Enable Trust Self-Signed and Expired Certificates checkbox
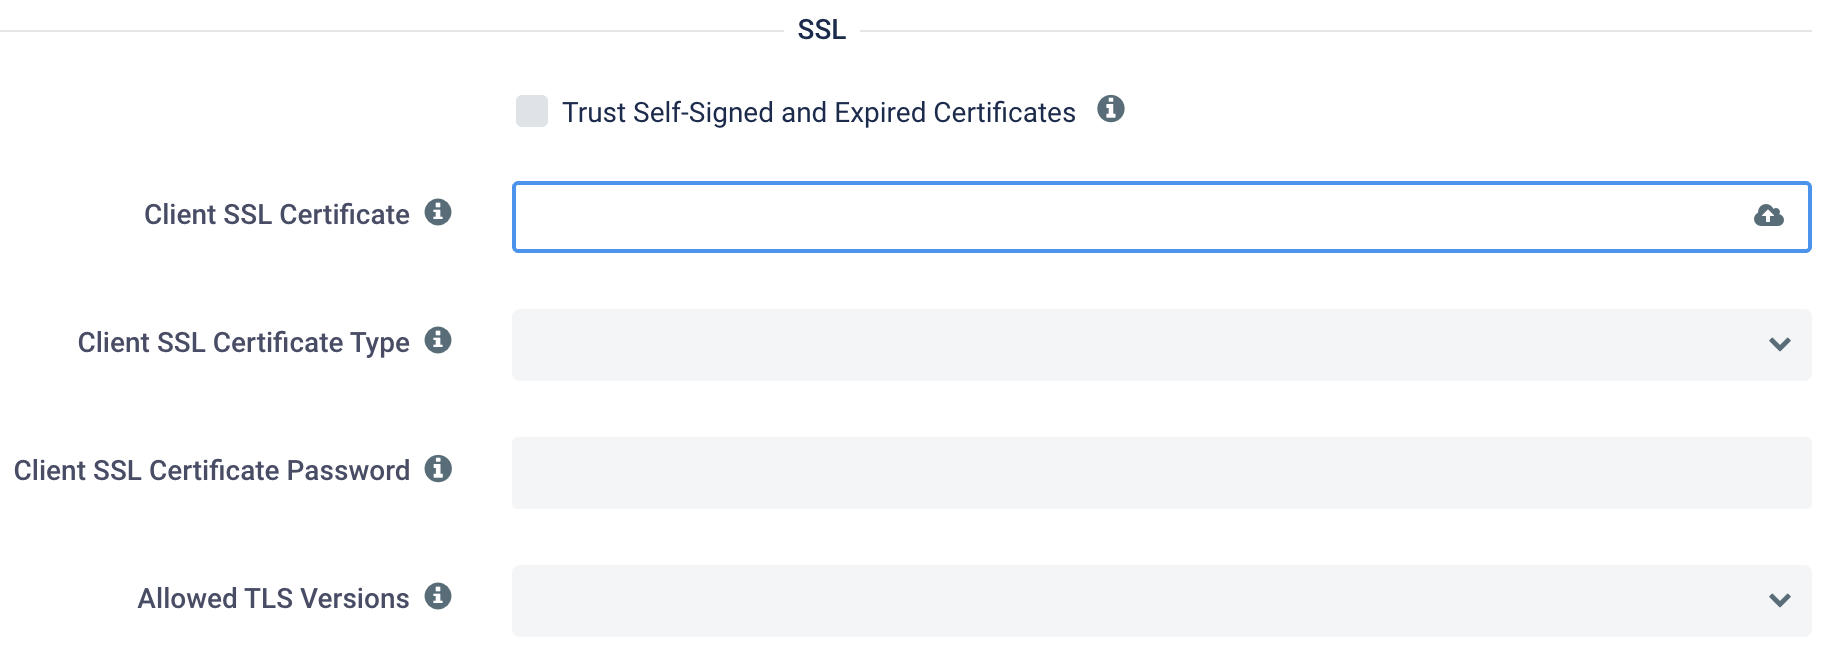 (532, 111)
